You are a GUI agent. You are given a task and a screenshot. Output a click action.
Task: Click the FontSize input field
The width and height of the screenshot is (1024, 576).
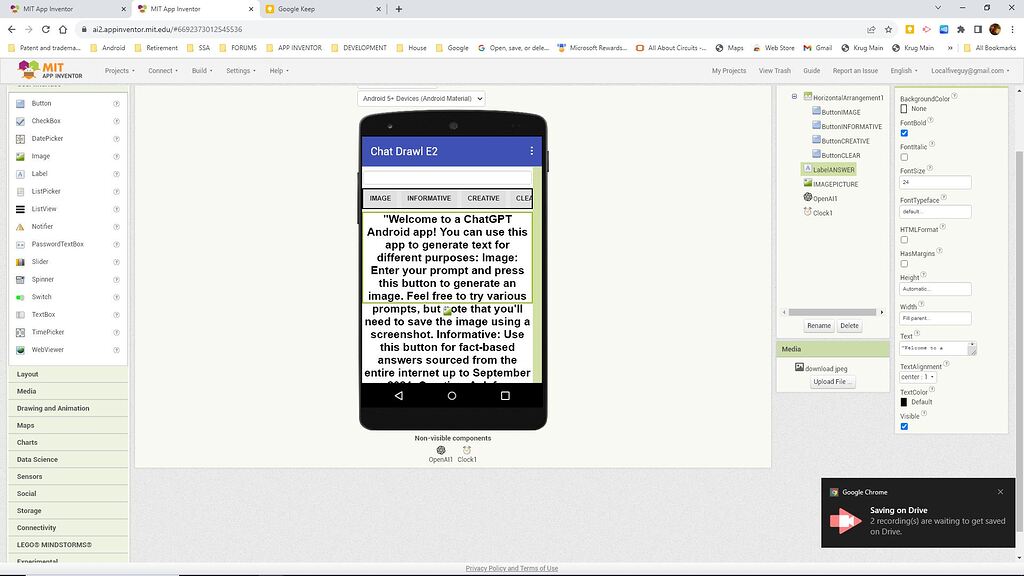click(934, 181)
